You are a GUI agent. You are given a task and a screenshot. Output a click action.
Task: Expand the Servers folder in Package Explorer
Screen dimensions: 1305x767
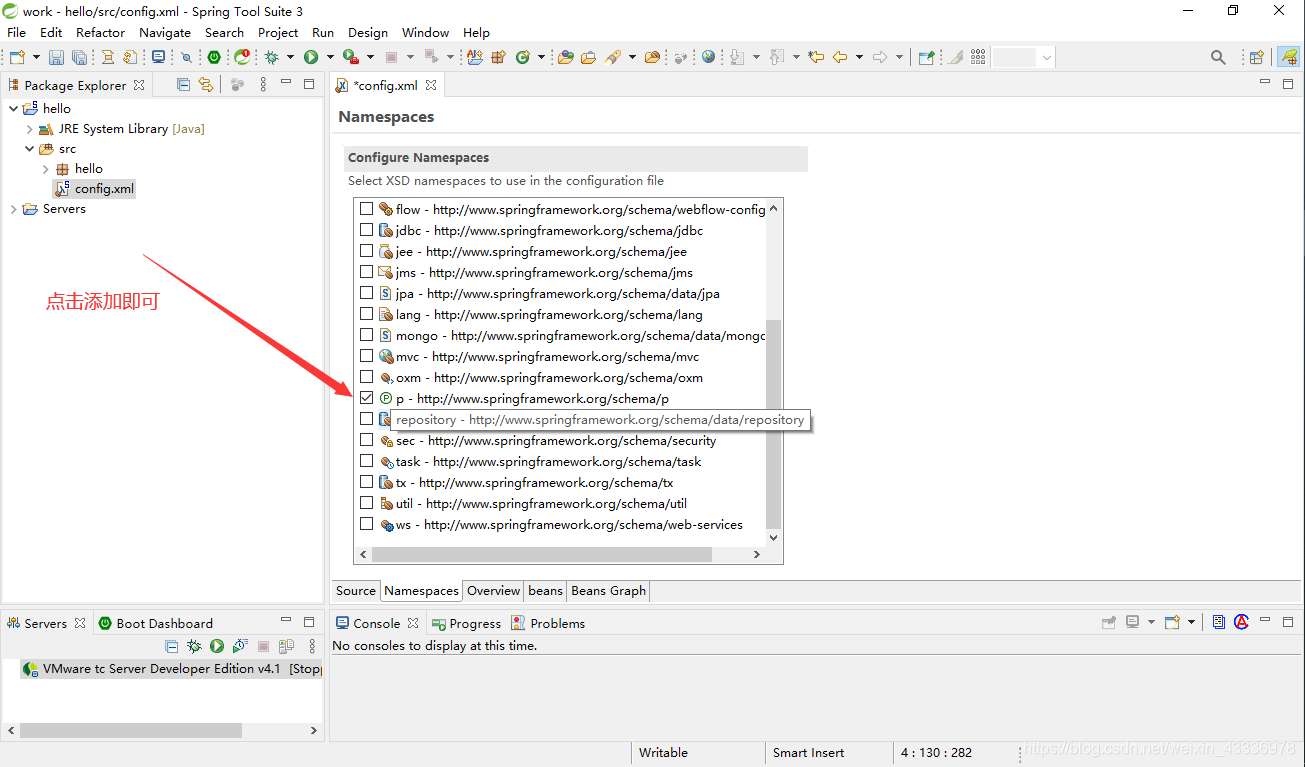pyautogui.click(x=13, y=209)
